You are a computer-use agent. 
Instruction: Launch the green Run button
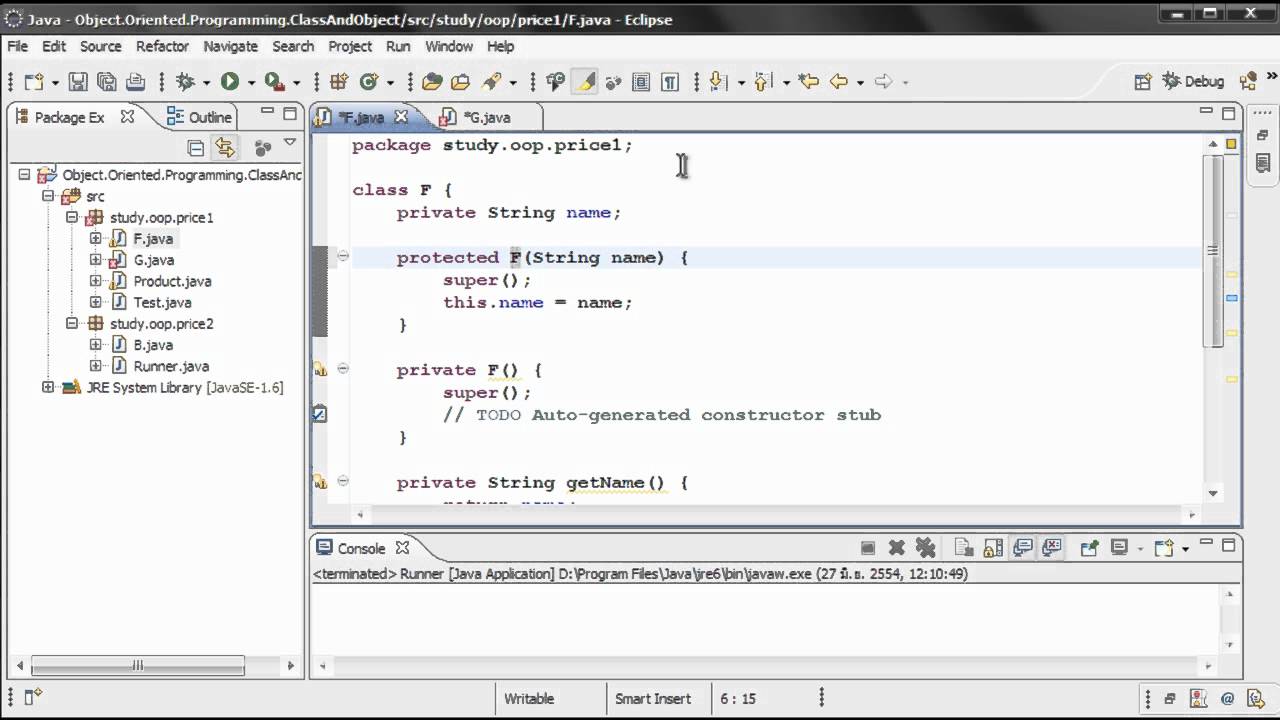[x=230, y=82]
